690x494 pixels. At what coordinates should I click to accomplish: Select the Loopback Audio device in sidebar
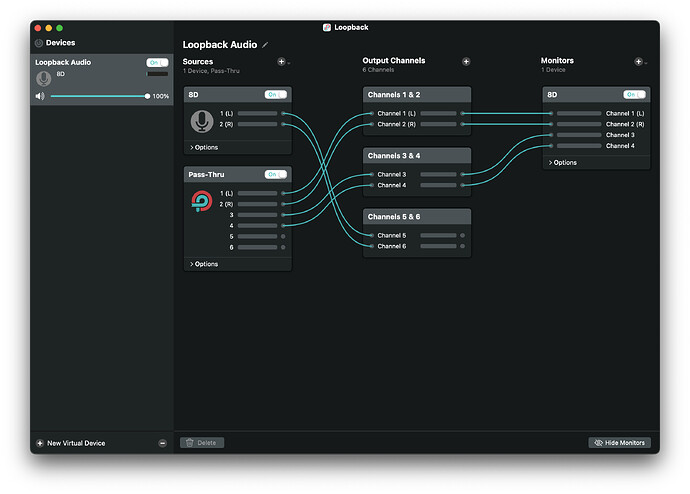coord(102,80)
